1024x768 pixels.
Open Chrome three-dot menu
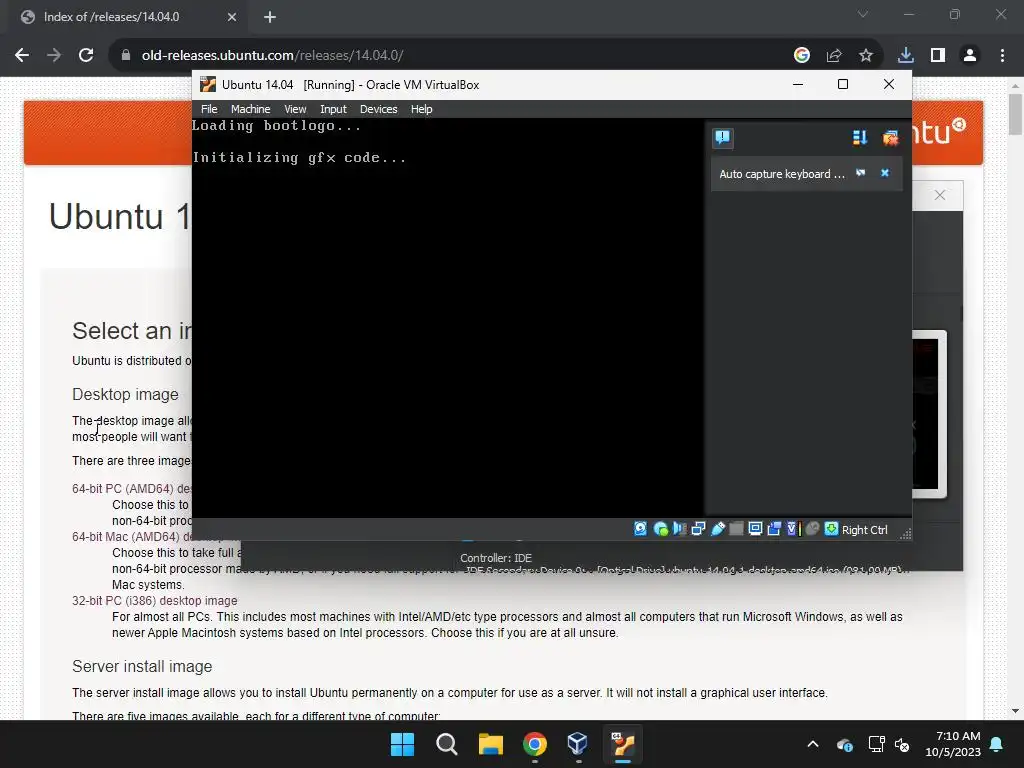(1002, 56)
